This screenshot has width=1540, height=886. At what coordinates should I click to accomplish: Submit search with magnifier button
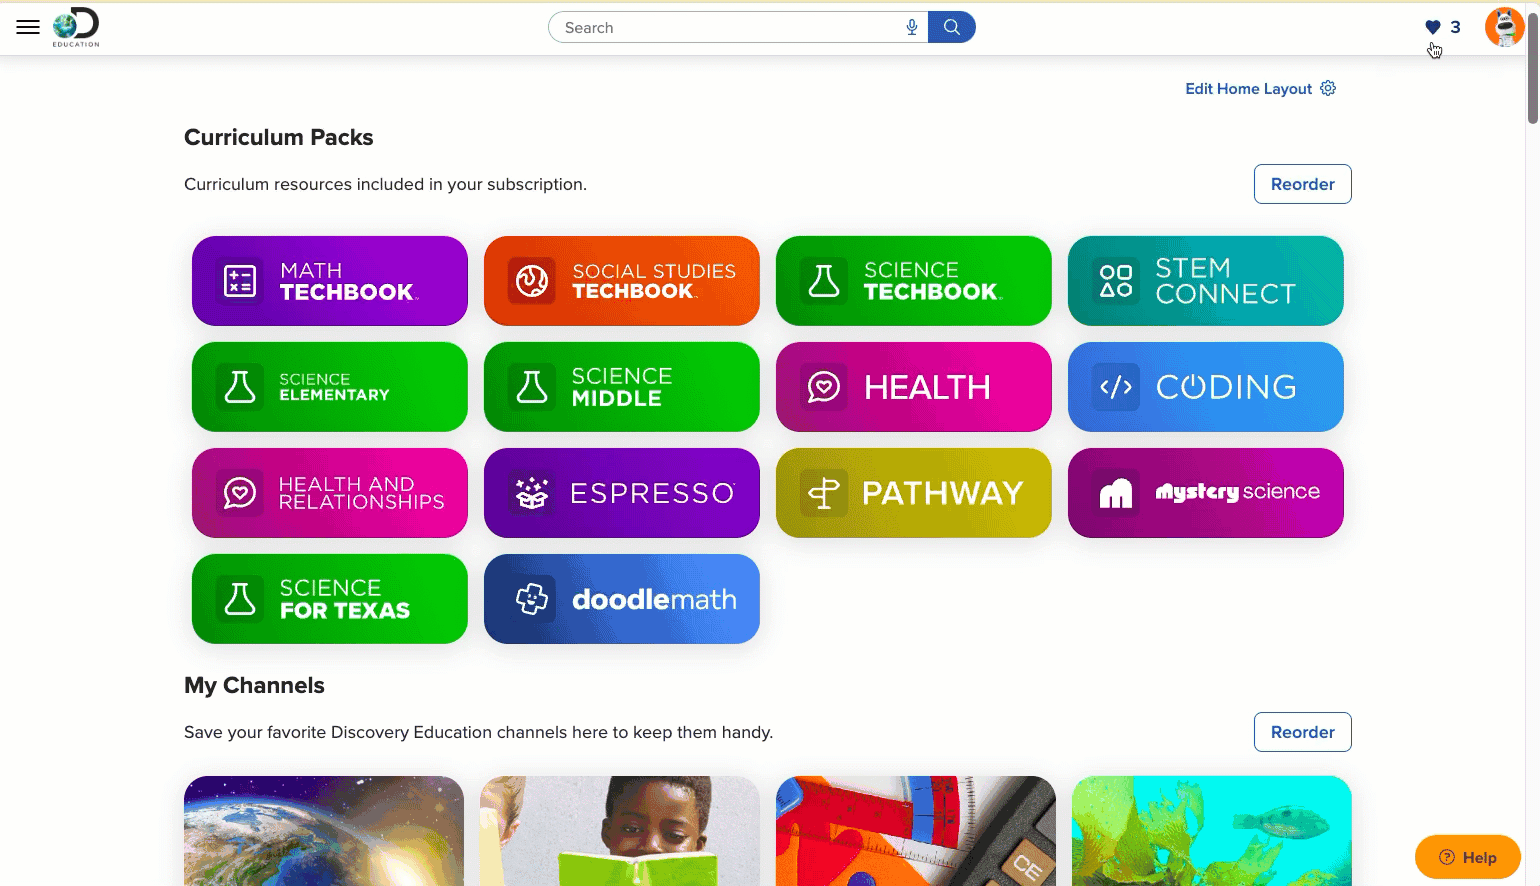(952, 28)
